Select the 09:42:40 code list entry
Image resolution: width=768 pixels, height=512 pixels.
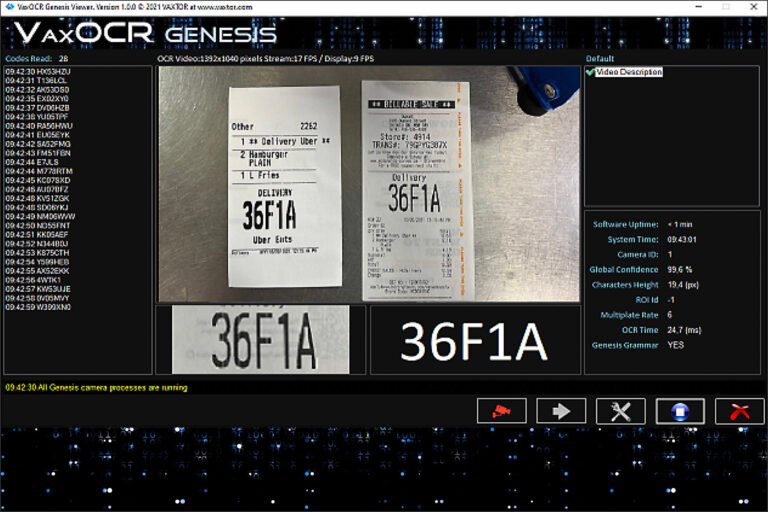click(x=39, y=125)
